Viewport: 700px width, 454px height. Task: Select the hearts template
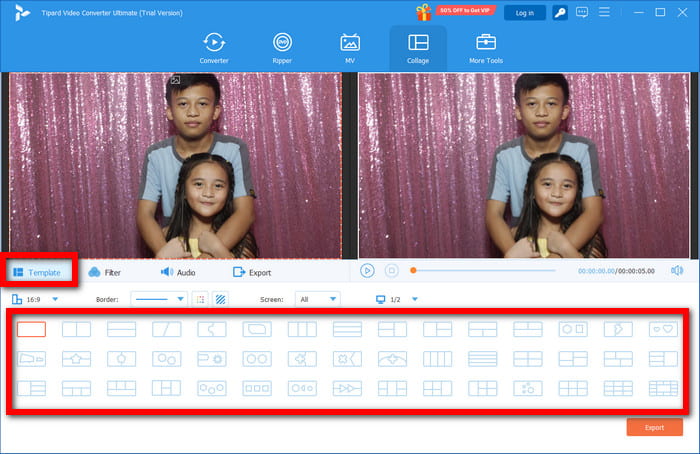[x=663, y=329]
